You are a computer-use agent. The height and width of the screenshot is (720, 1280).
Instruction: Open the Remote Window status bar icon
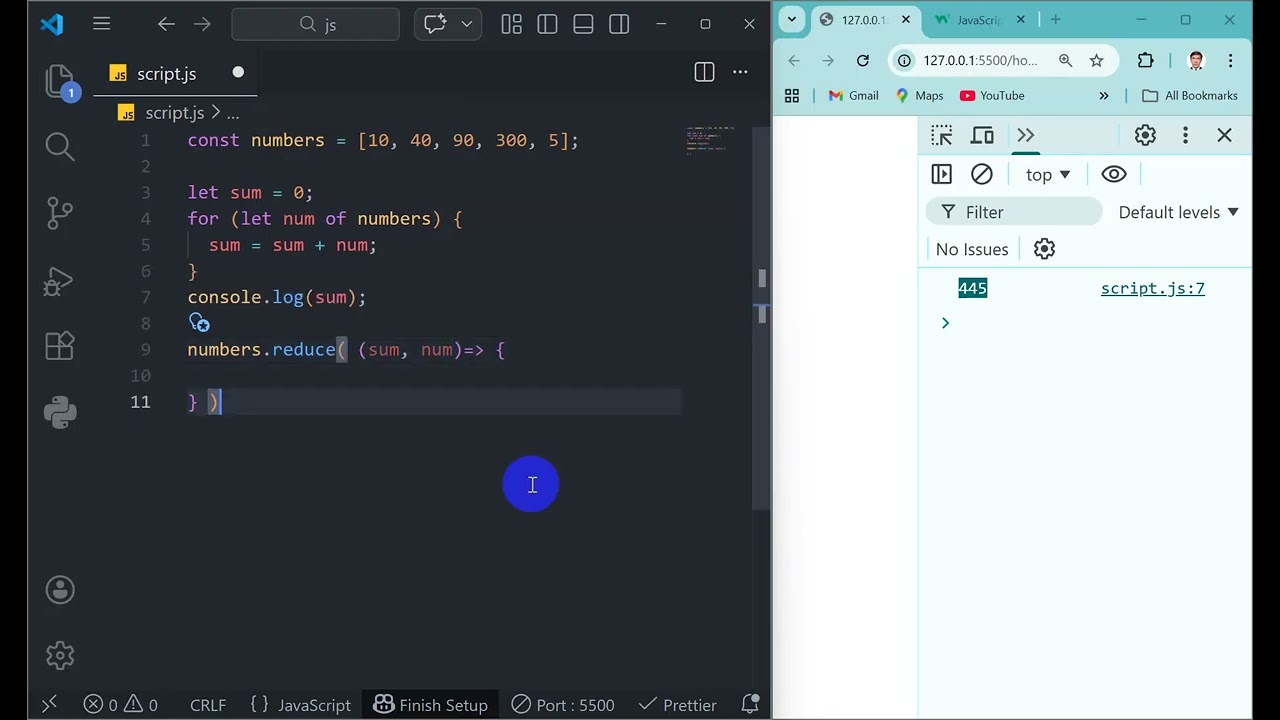pos(49,705)
